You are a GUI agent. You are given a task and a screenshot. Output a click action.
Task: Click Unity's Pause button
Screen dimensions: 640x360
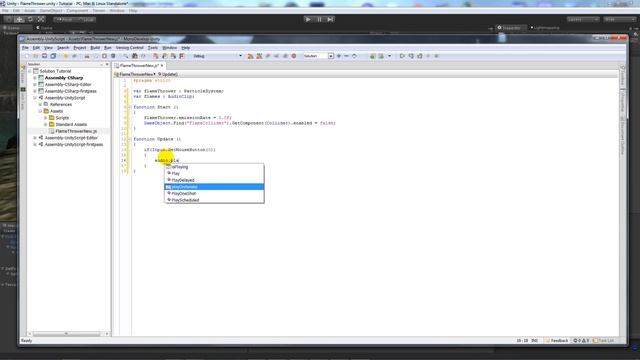click(x=319, y=19)
